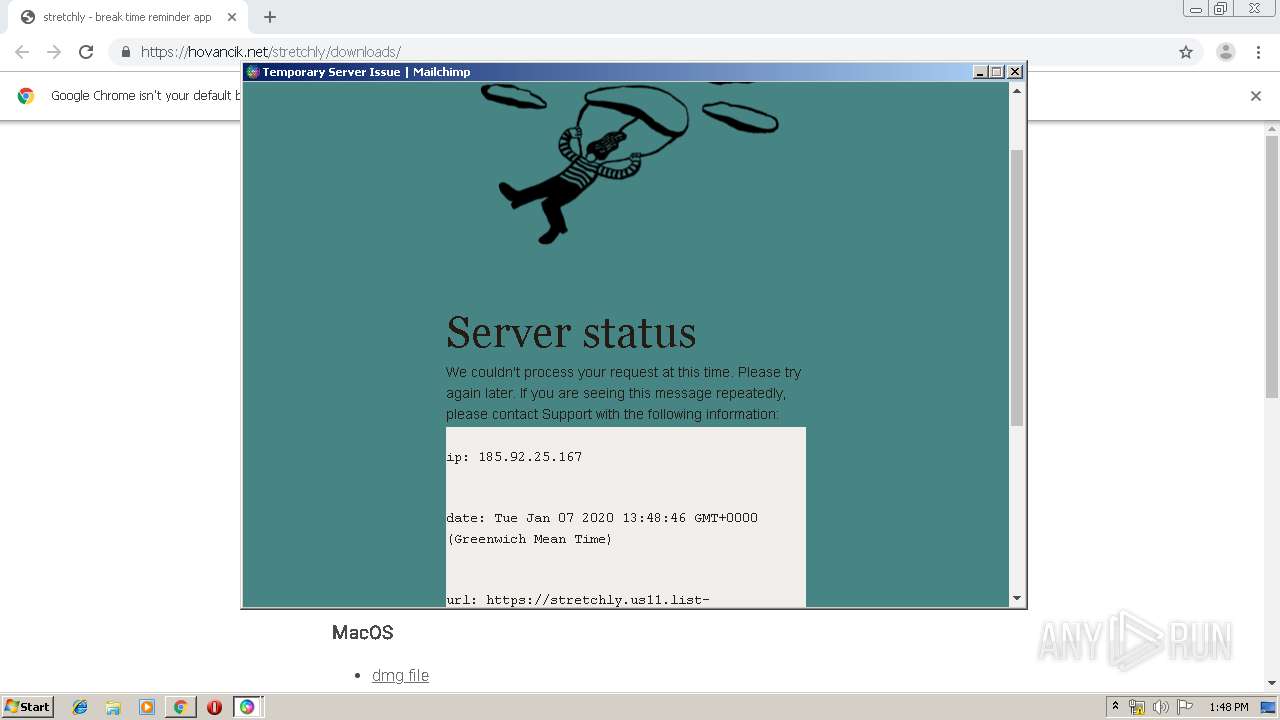1280x720 pixels.
Task: Bookmark this page with star icon
Action: [x=1186, y=52]
